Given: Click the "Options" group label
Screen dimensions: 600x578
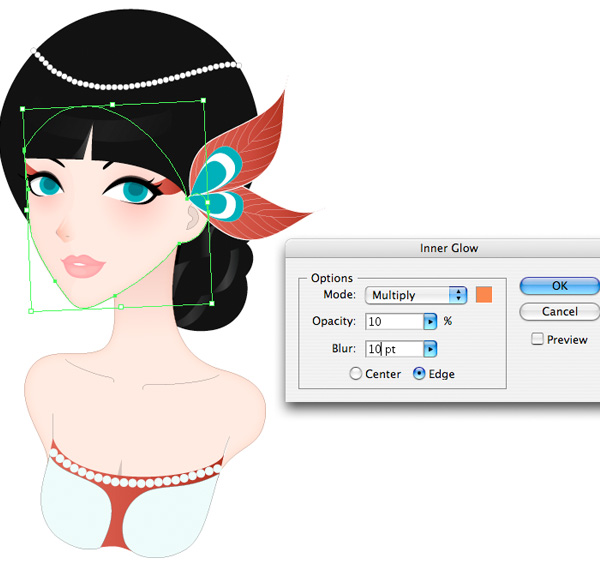Looking at the screenshot, I should point(332,278).
